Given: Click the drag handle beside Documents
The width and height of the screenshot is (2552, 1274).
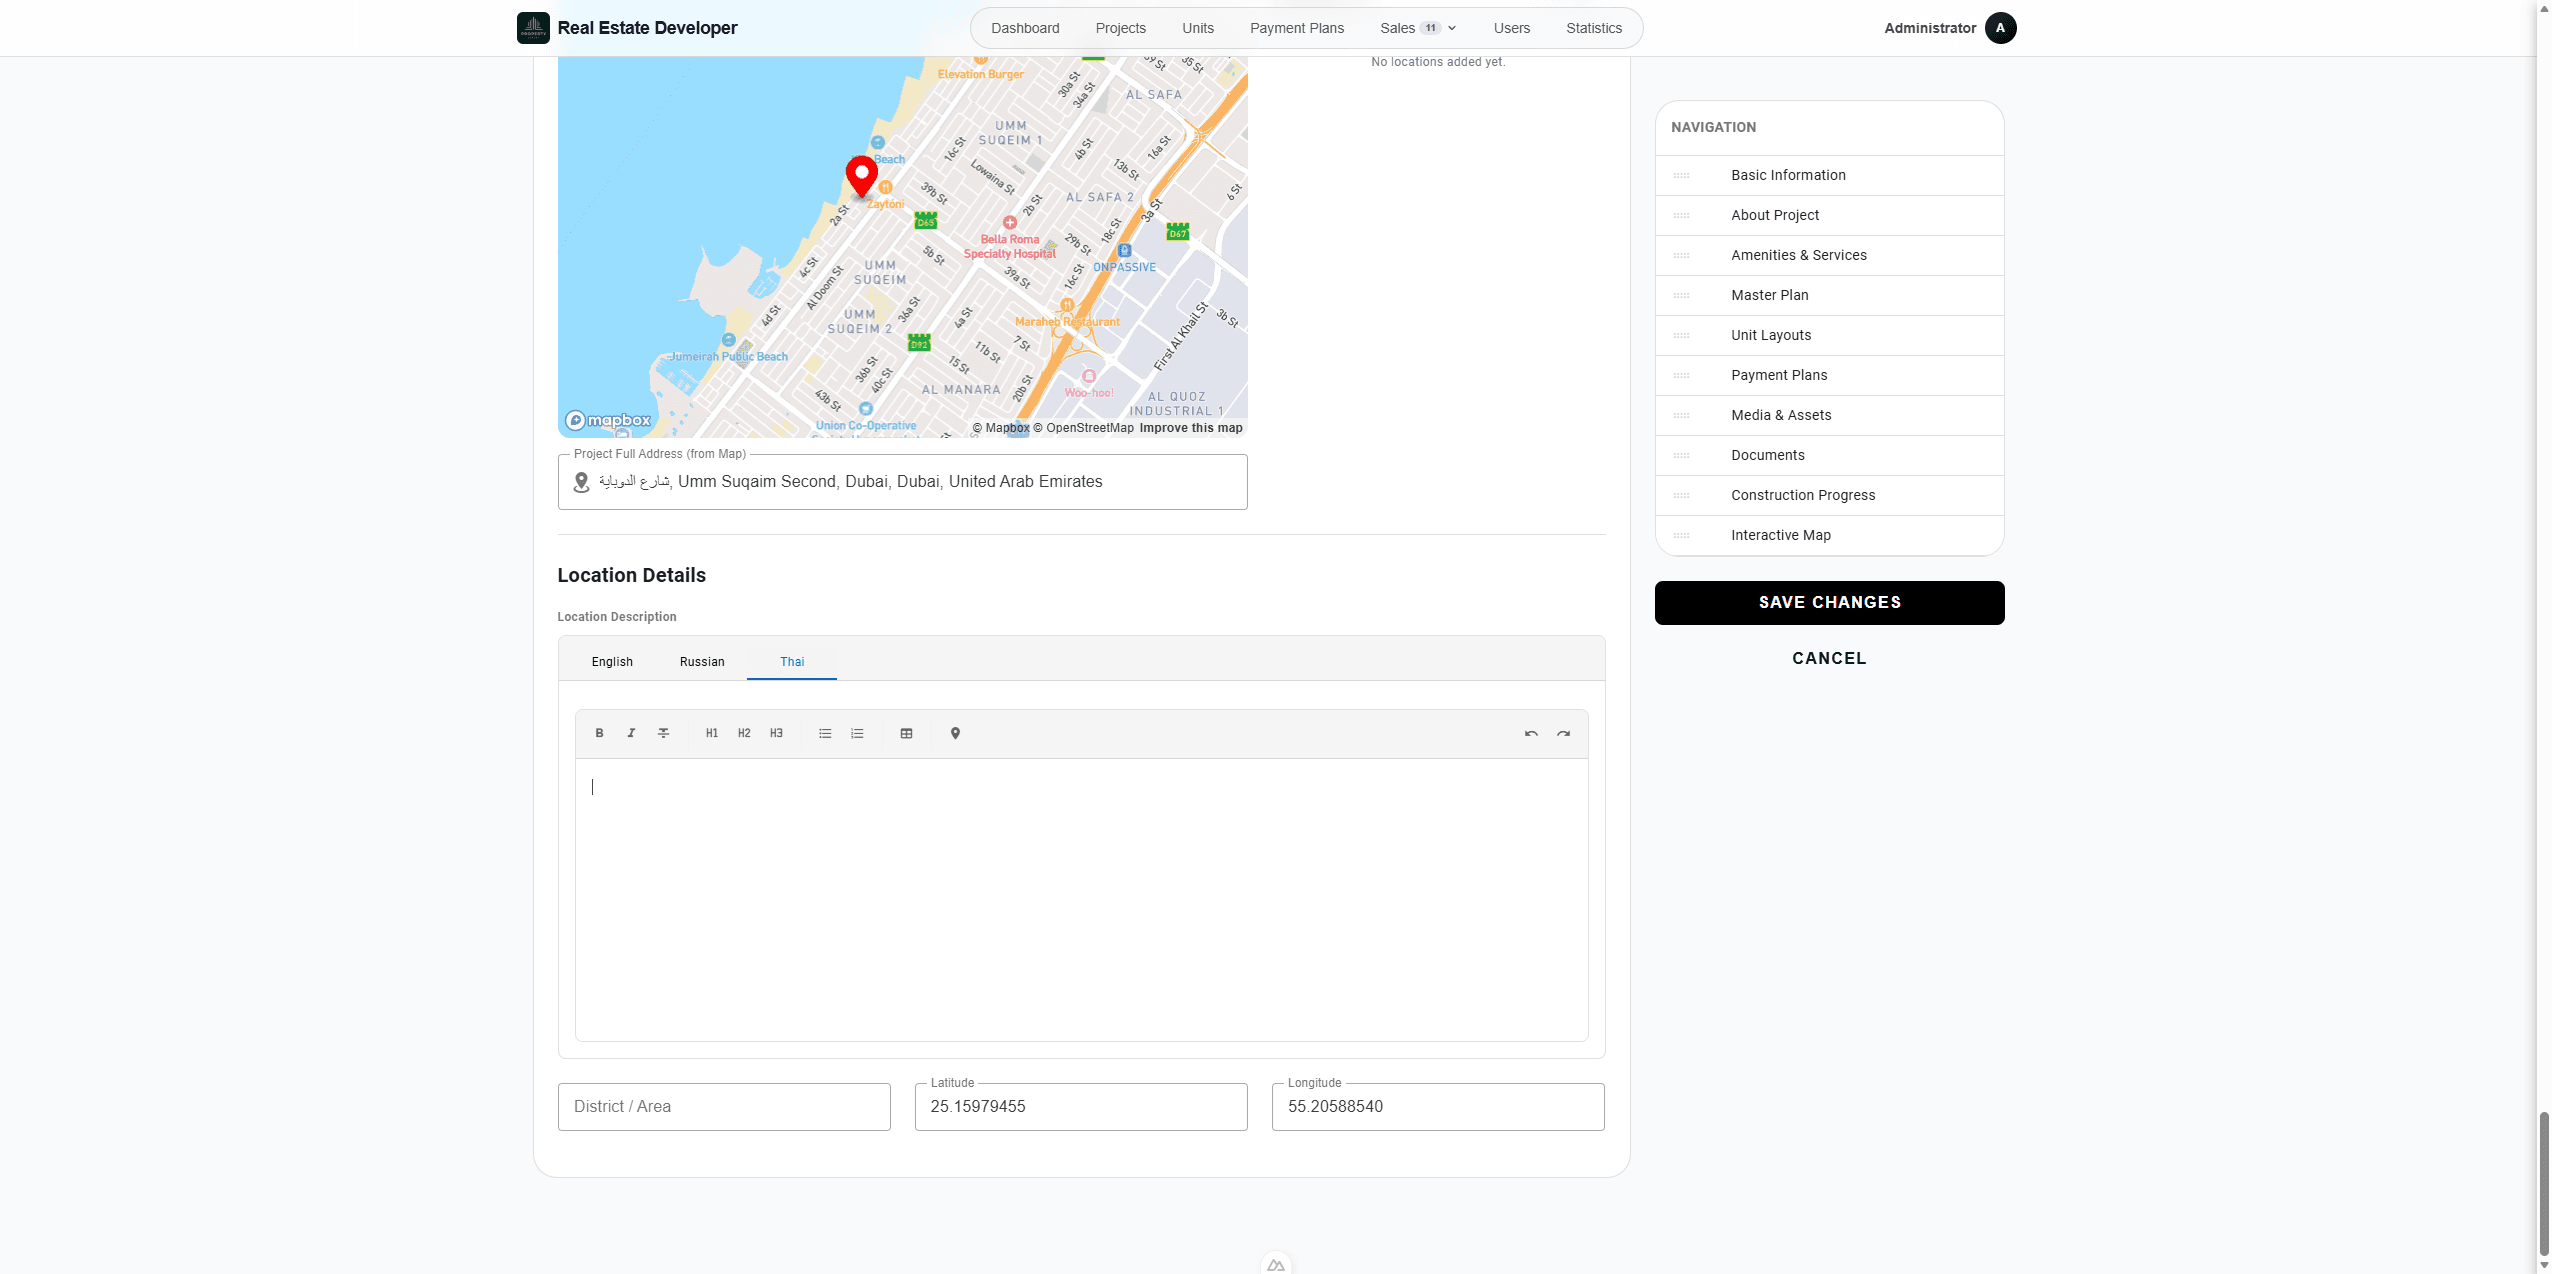Looking at the screenshot, I should [1681, 455].
